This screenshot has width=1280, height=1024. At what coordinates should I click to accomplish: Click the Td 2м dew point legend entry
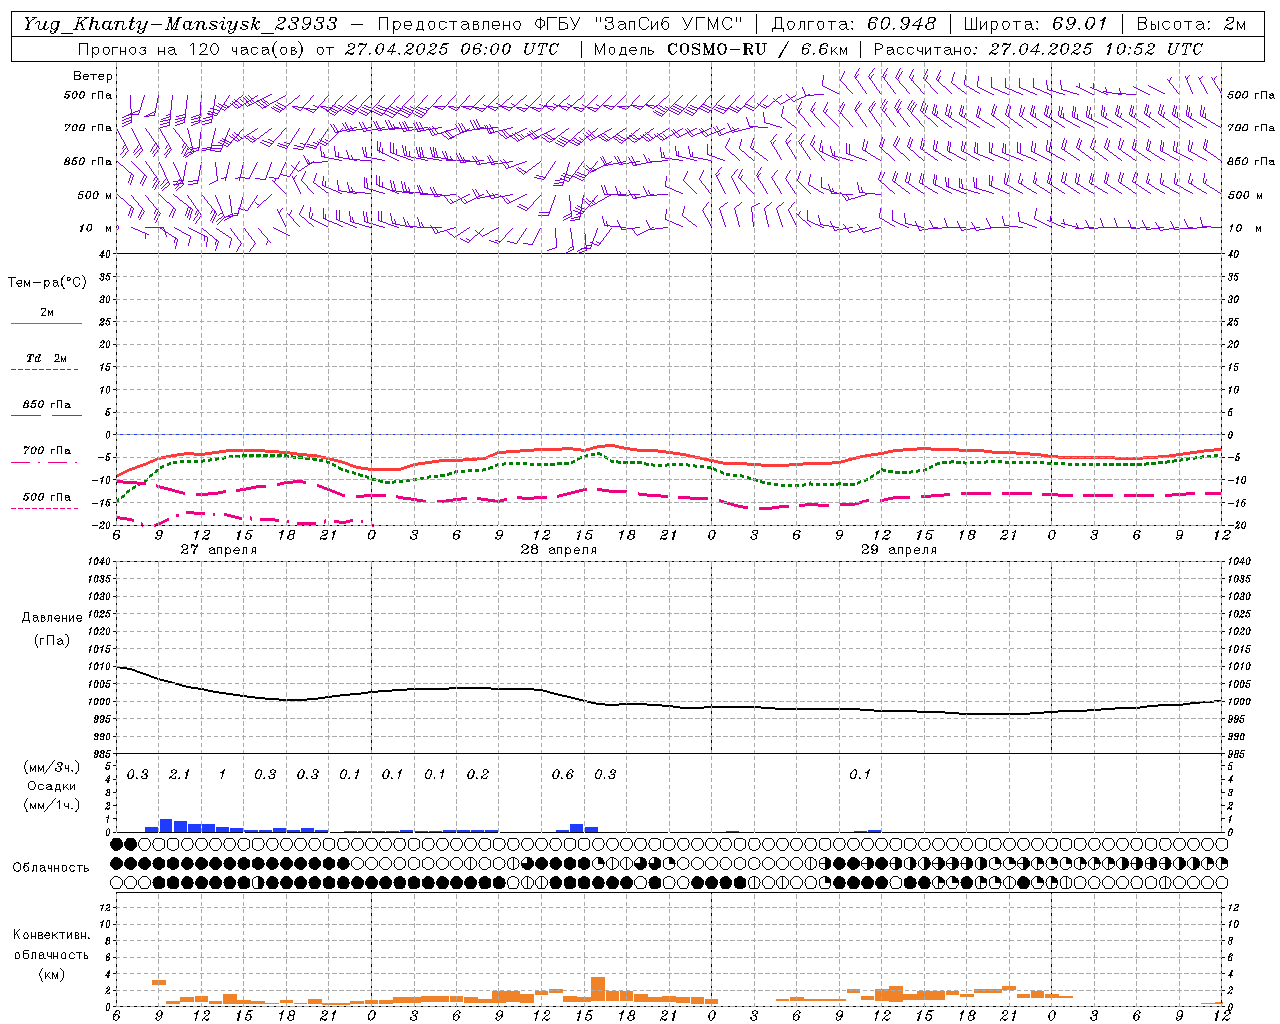point(46,359)
